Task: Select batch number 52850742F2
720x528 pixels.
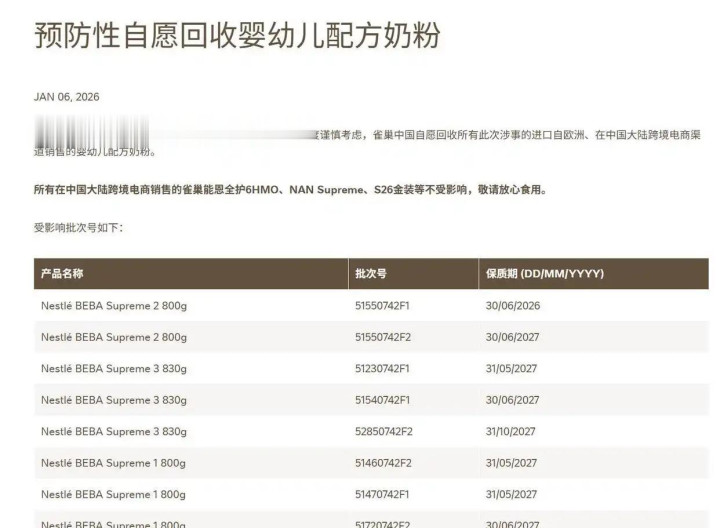Action: [x=384, y=432]
